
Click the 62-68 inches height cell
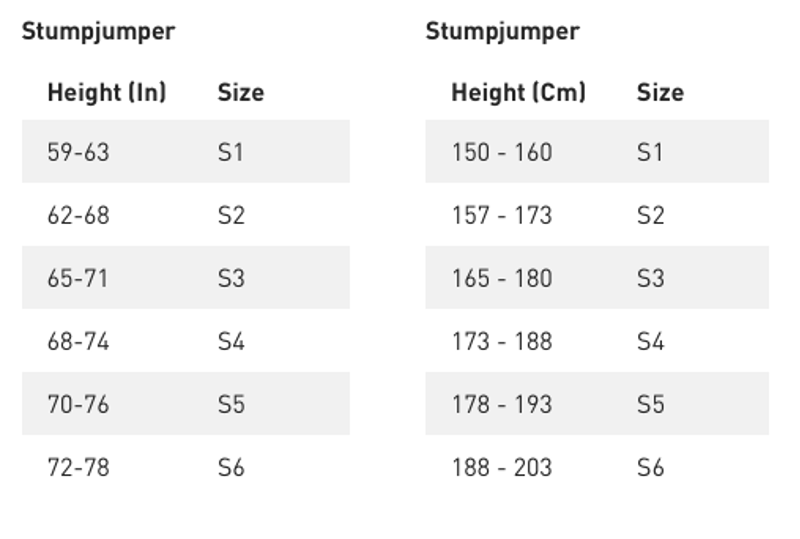tap(78, 215)
